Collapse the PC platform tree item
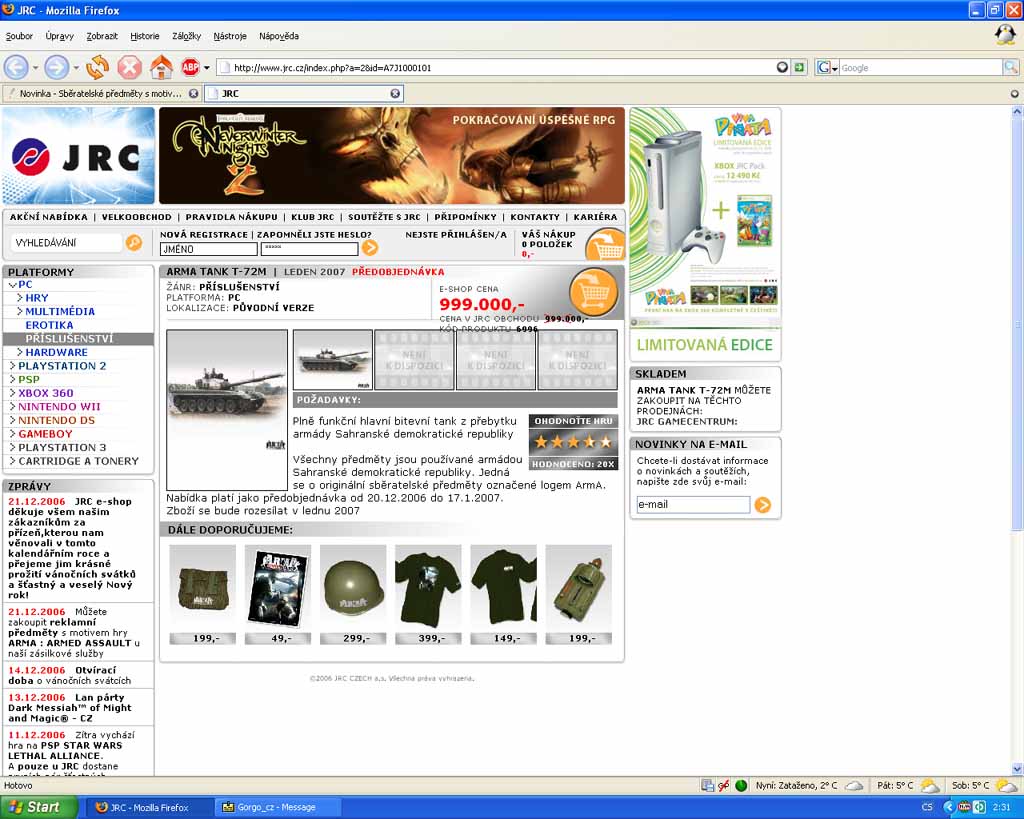 click(13, 285)
